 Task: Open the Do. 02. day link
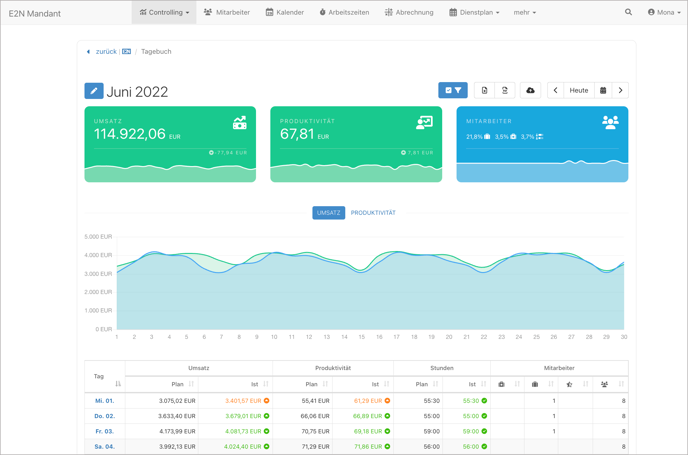pos(104,416)
